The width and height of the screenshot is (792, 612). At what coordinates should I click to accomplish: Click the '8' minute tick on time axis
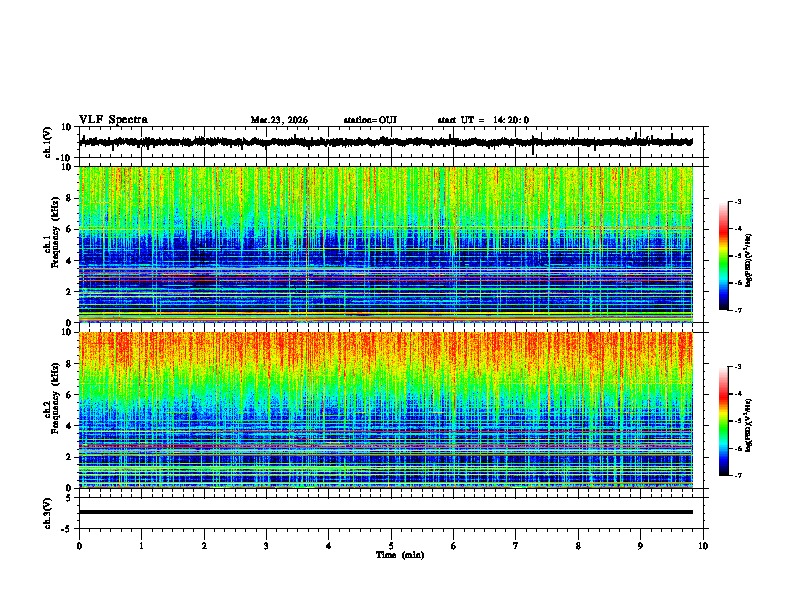[578, 546]
